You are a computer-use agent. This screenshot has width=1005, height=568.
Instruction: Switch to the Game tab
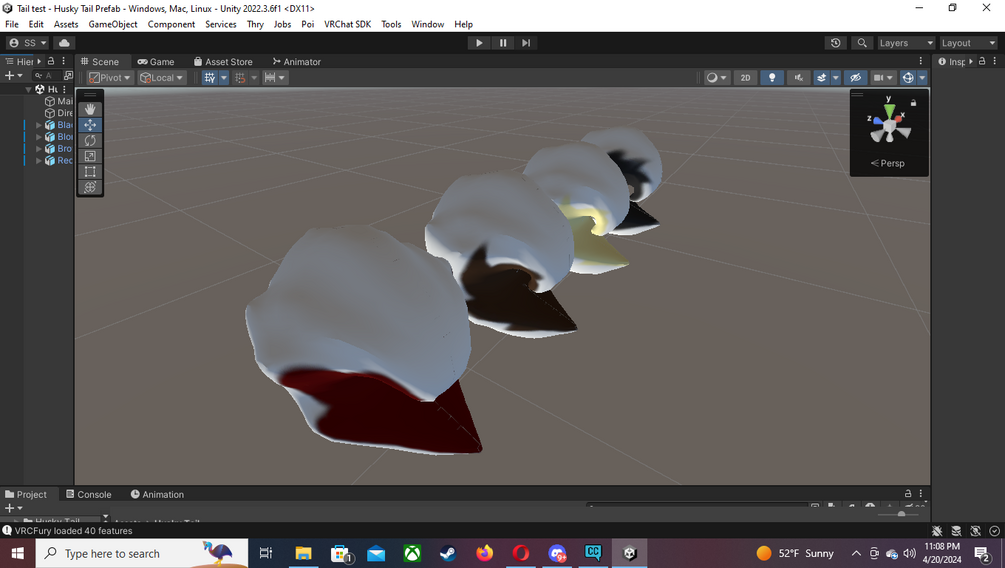pos(156,62)
